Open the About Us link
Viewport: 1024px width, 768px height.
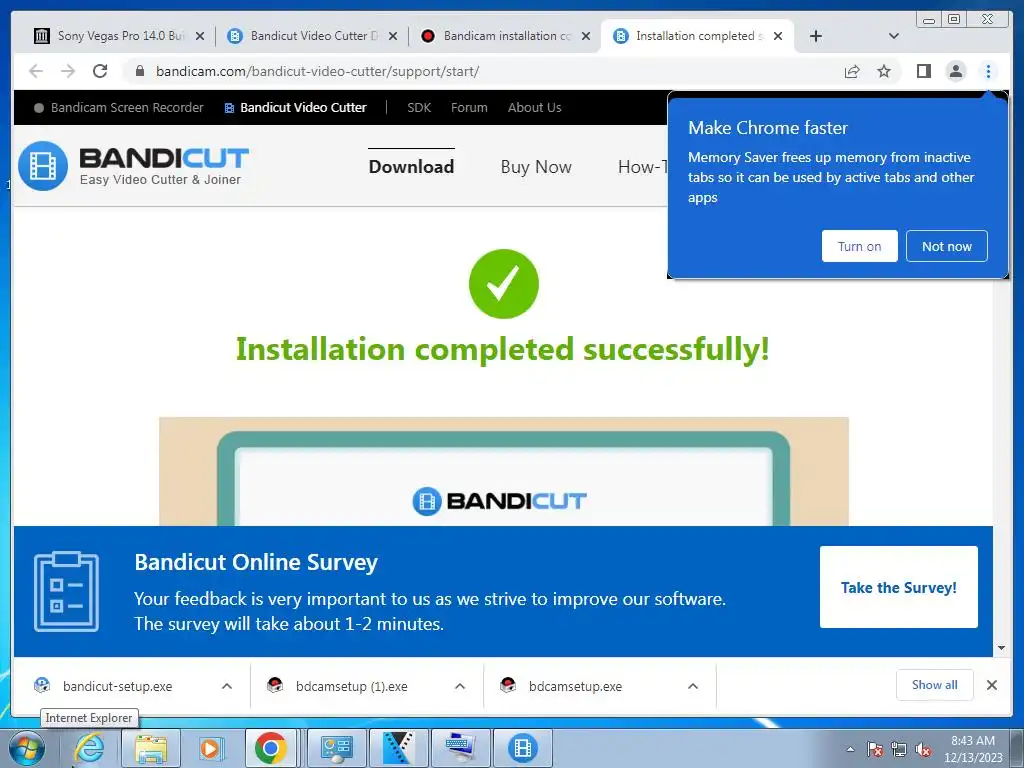(x=534, y=108)
